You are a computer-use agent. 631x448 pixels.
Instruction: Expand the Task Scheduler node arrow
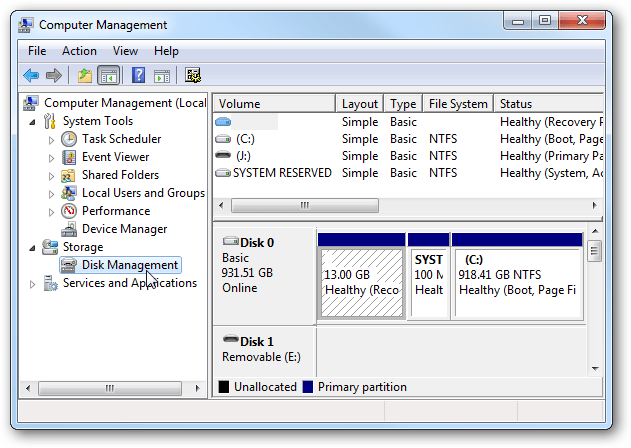pos(52,140)
